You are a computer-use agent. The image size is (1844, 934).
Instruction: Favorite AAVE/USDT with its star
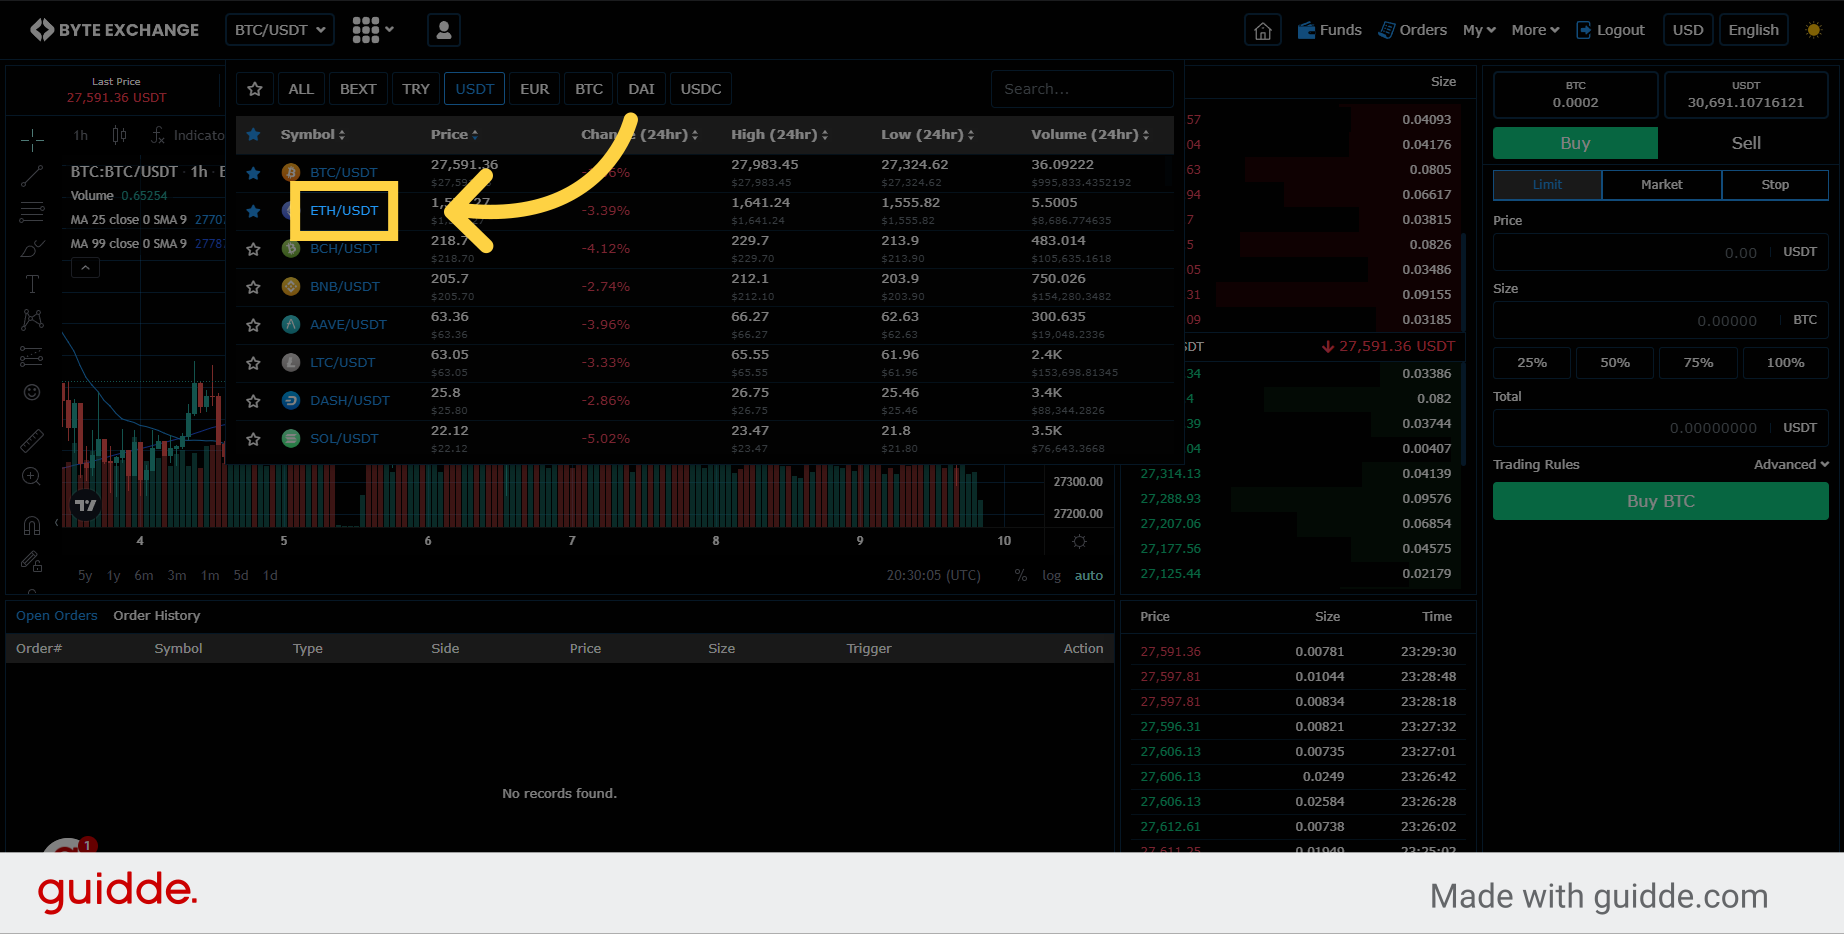click(254, 325)
